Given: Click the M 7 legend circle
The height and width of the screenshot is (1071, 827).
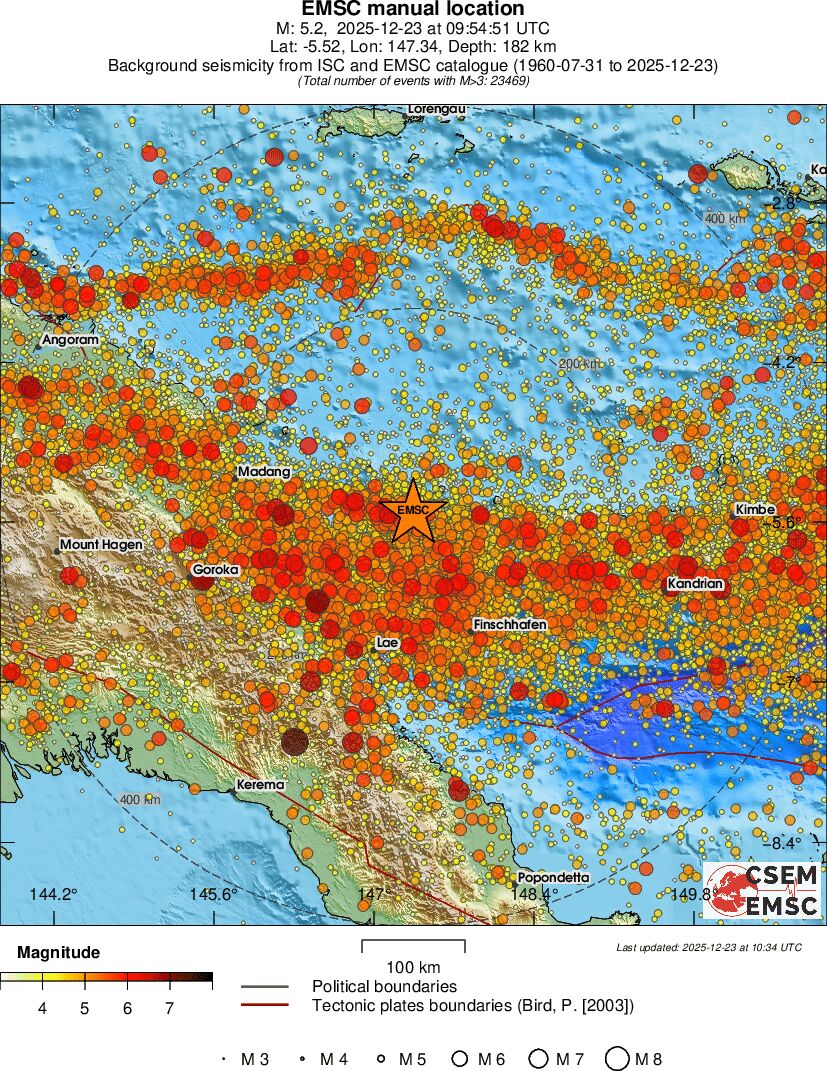Looking at the screenshot, I should click(539, 1059).
